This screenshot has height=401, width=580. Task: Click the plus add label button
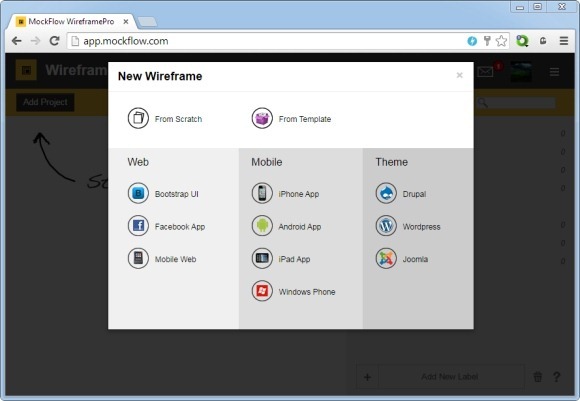pos(367,377)
